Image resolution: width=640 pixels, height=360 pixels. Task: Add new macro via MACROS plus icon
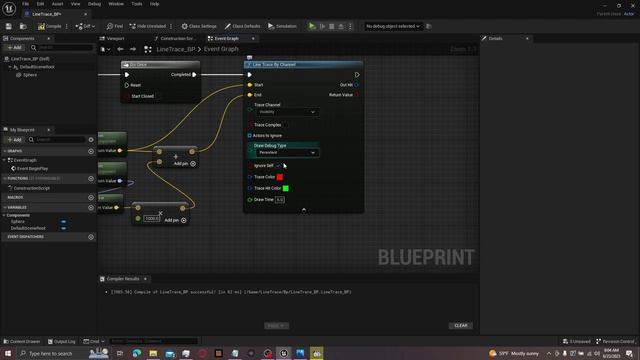91,198
